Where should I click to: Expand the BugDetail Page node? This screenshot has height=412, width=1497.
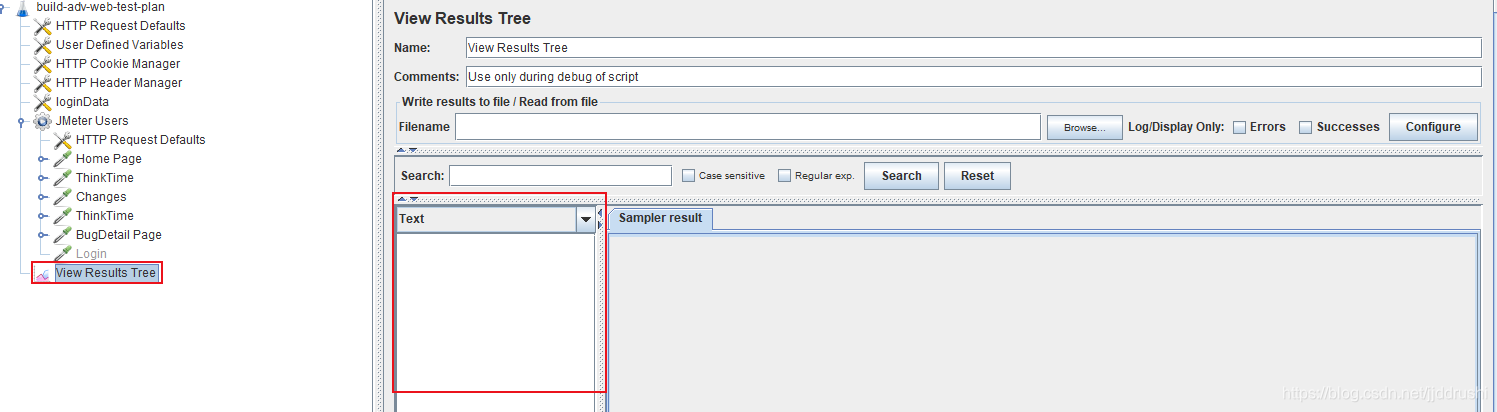tap(42, 235)
